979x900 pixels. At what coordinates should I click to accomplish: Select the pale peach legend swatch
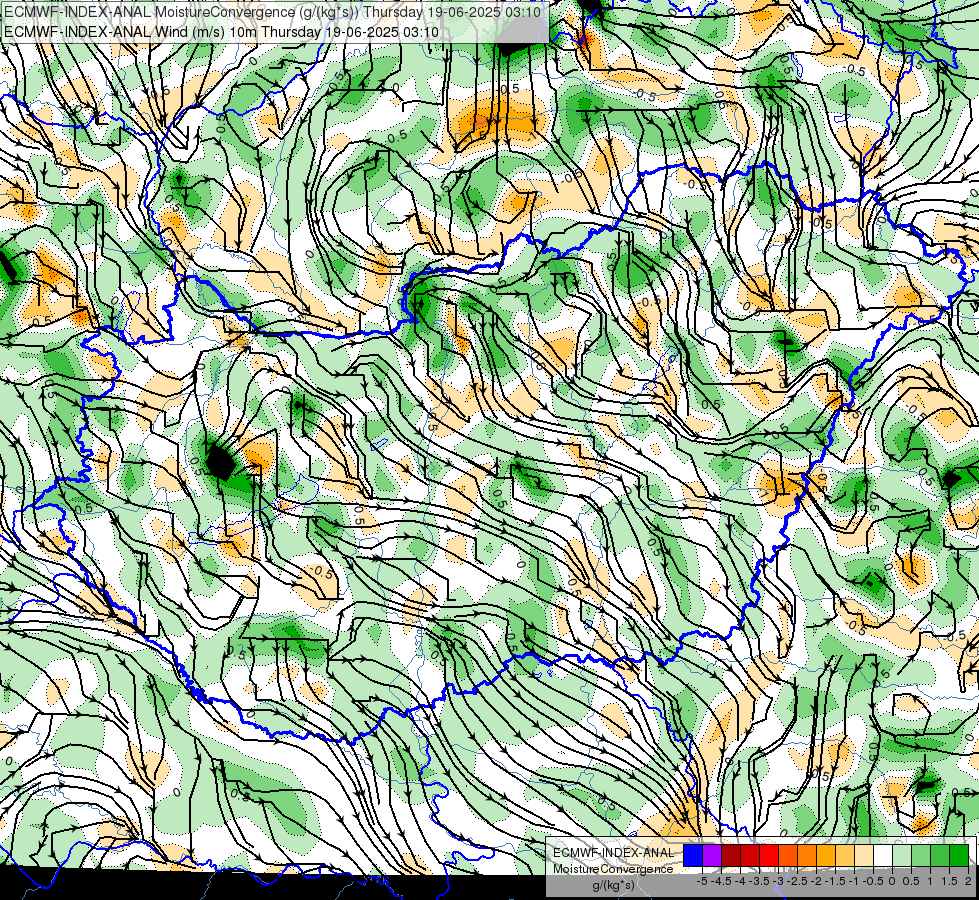[x=864, y=856]
